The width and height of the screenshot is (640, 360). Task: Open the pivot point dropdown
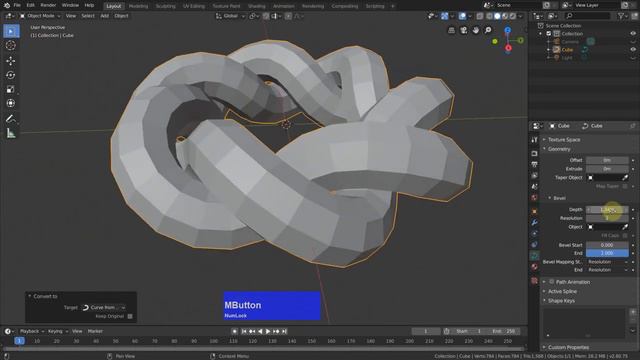[254, 16]
